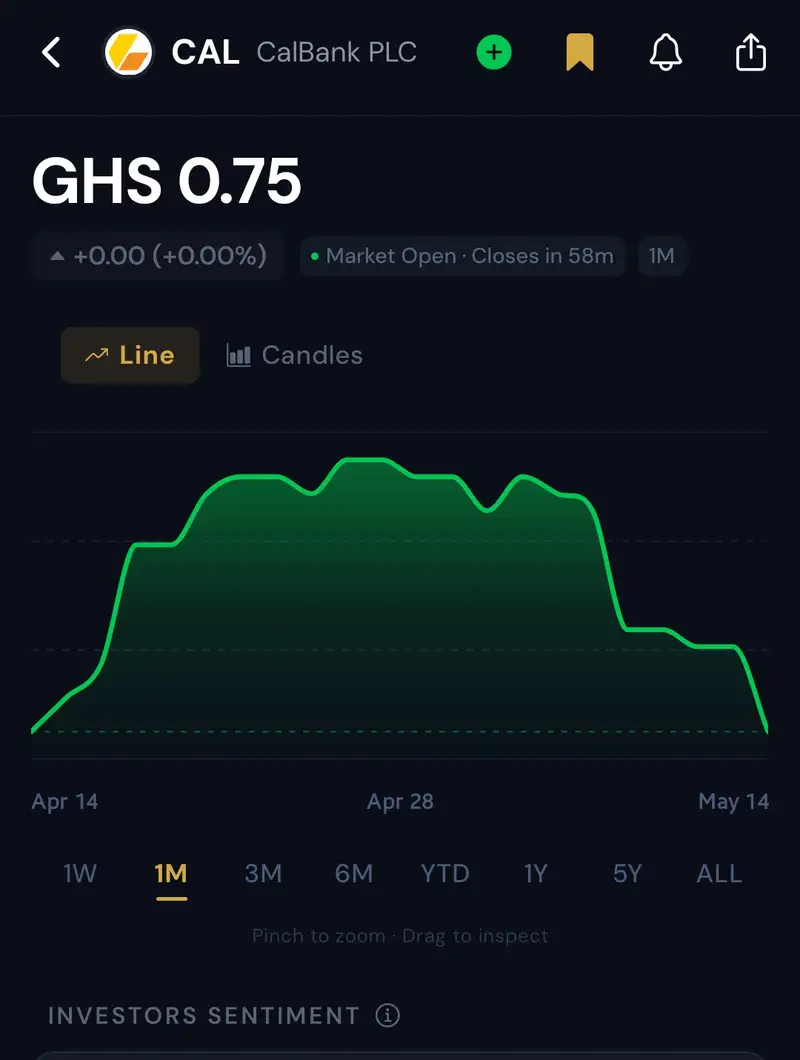Share the stock via share icon
Image resolution: width=800 pixels, height=1060 pixels.
(751, 52)
